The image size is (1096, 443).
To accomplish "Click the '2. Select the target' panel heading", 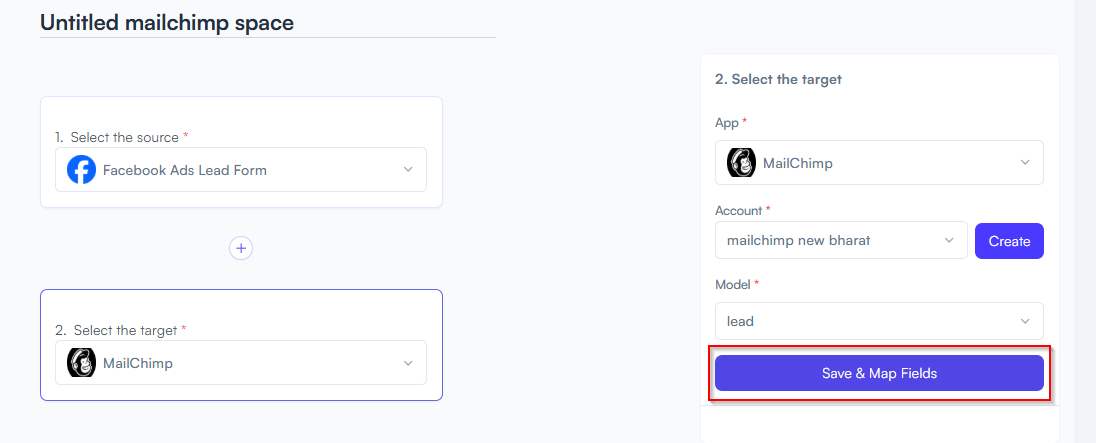I will [778, 79].
